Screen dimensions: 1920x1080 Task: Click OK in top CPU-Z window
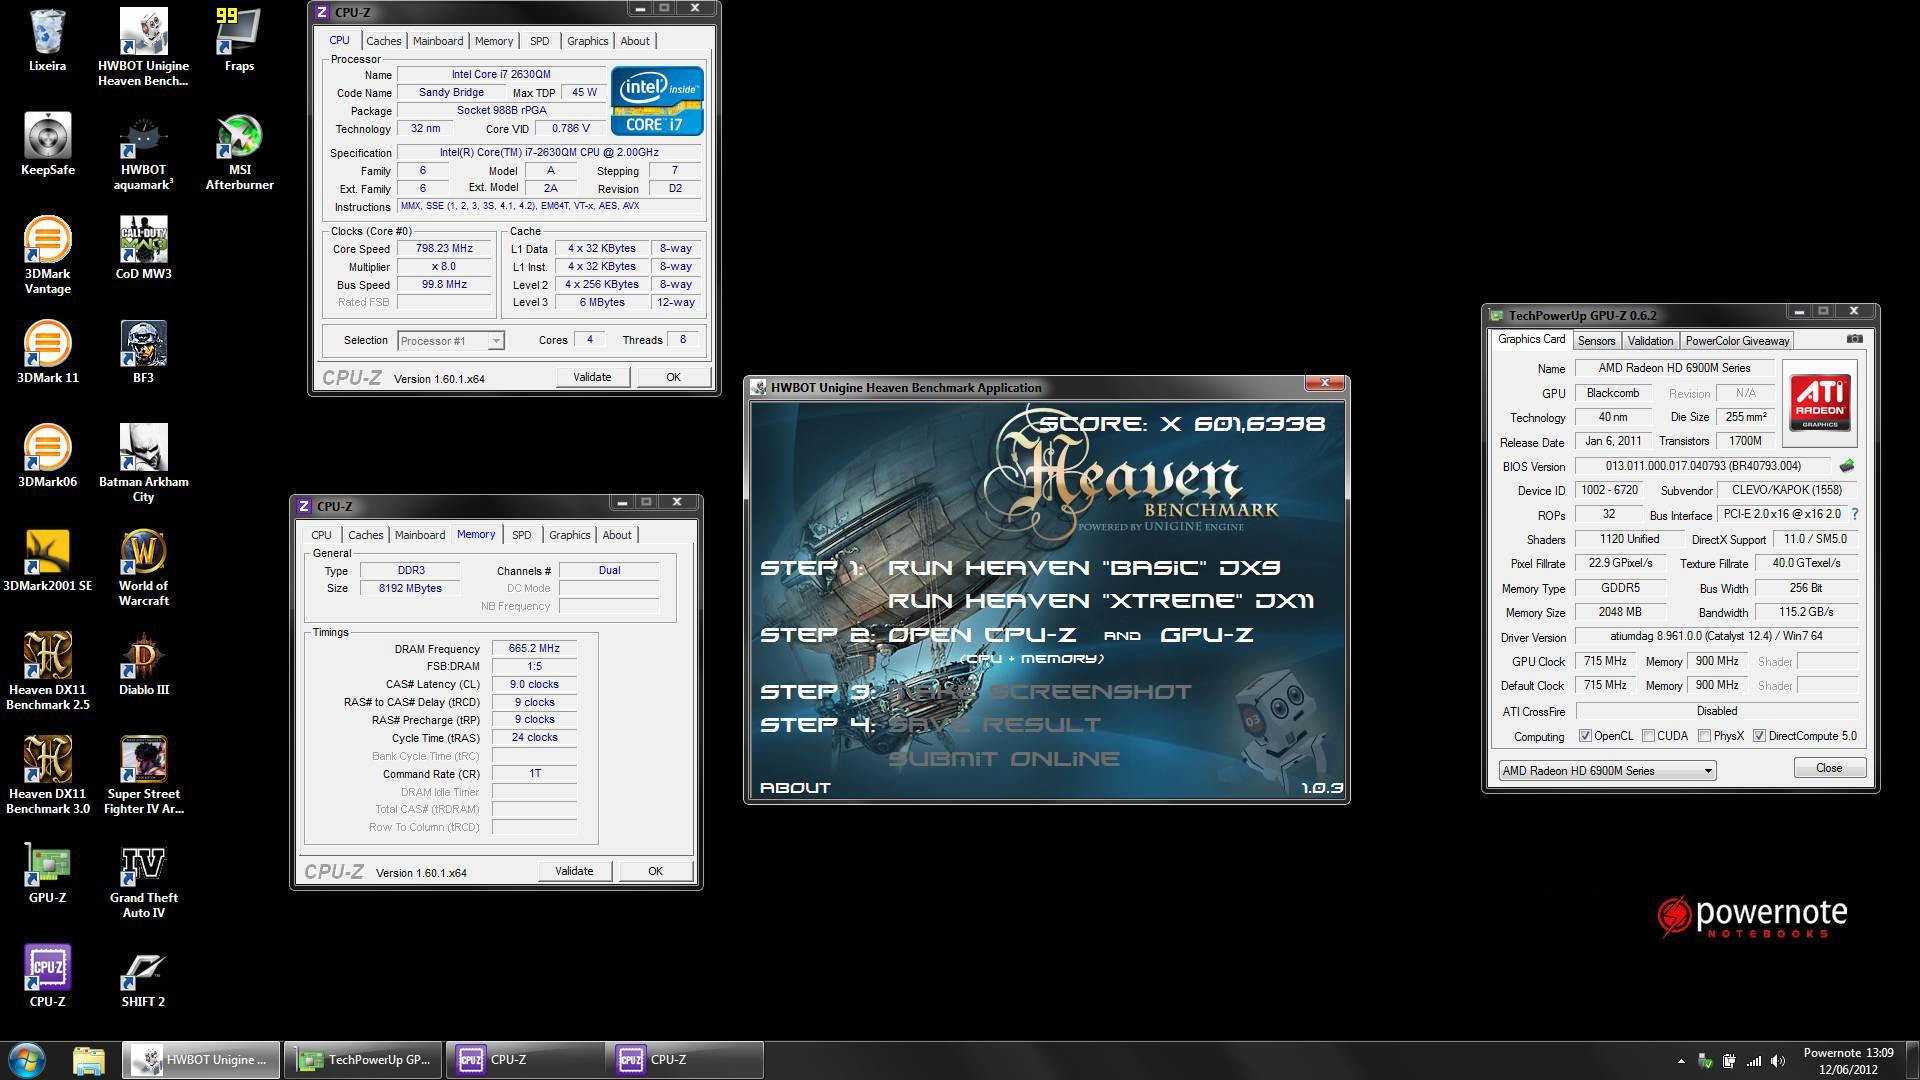pyautogui.click(x=673, y=377)
